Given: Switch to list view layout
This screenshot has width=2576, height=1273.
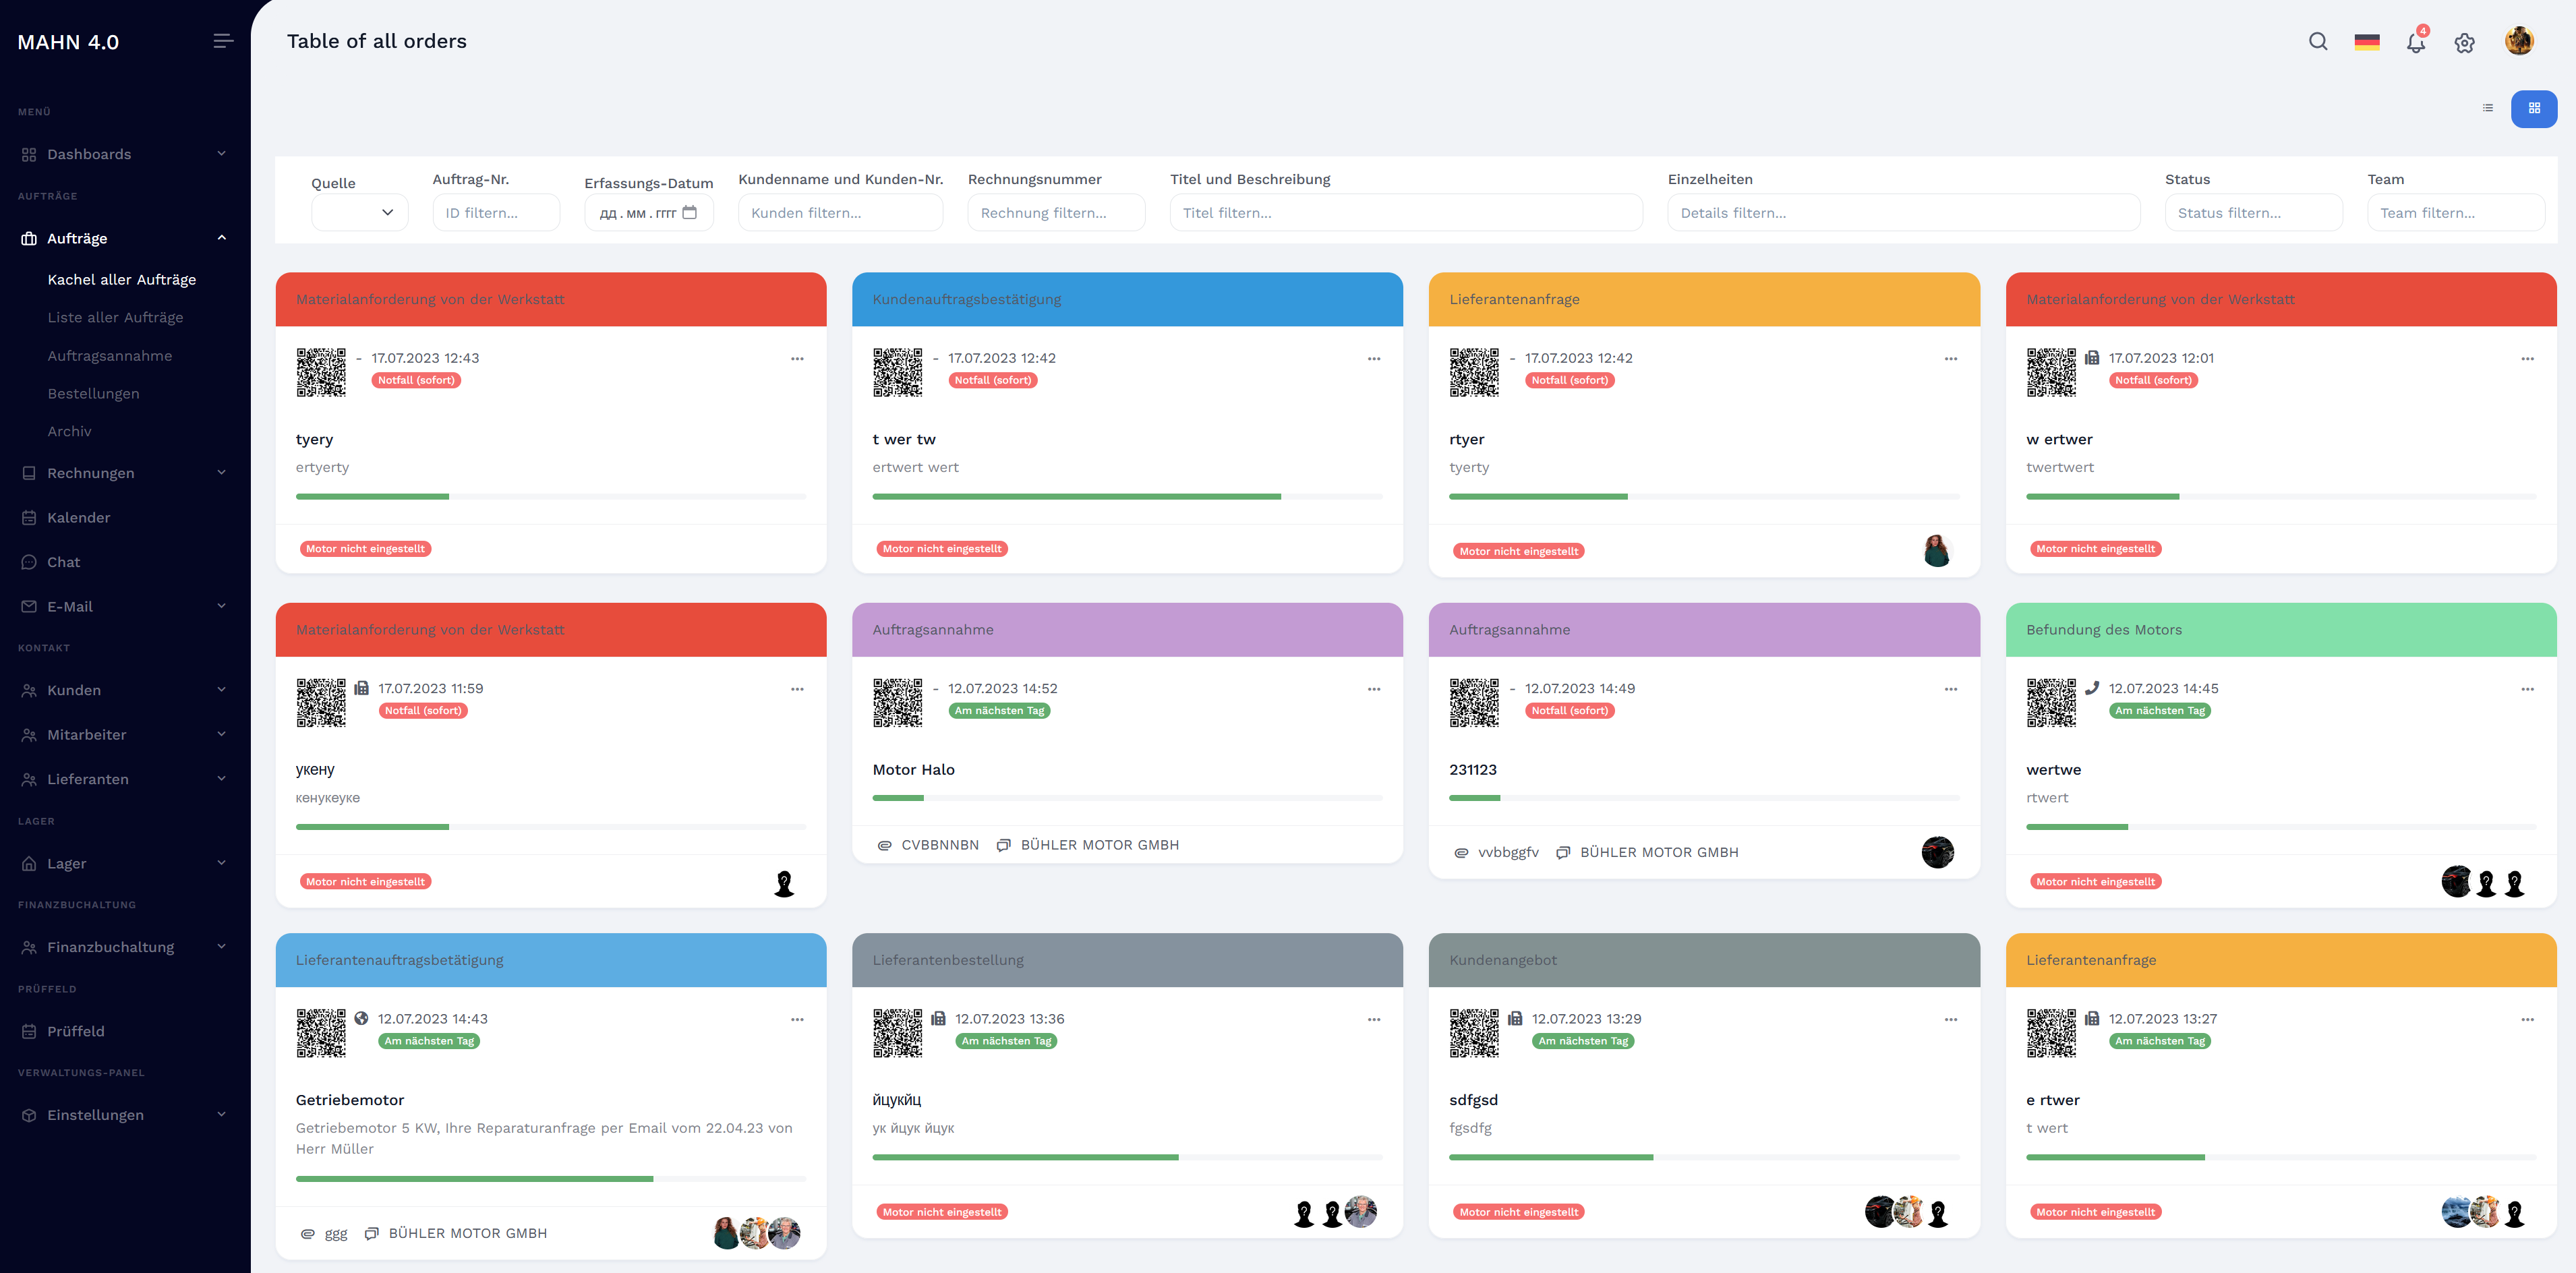Looking at the screenshot, I should coord(2487,108).
